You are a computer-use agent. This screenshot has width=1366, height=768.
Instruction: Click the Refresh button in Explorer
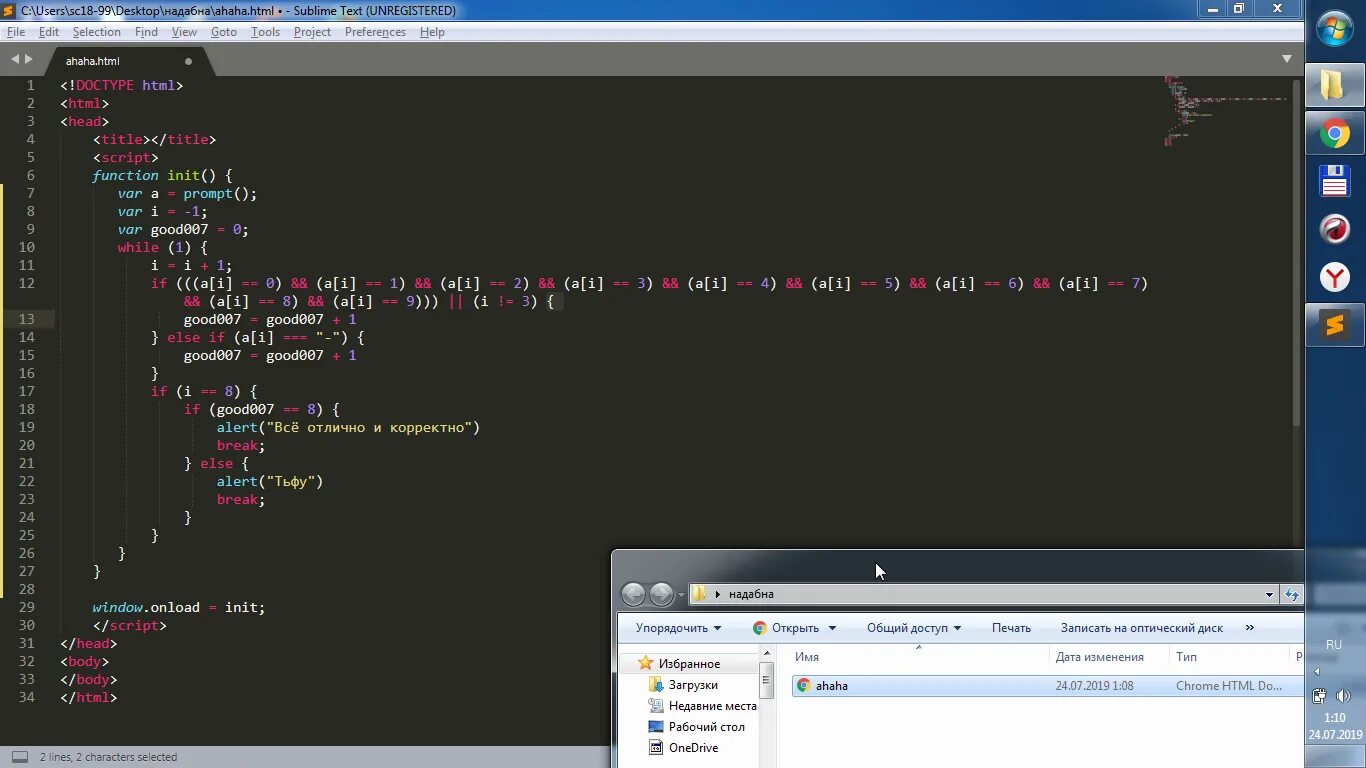(1292, 594)
